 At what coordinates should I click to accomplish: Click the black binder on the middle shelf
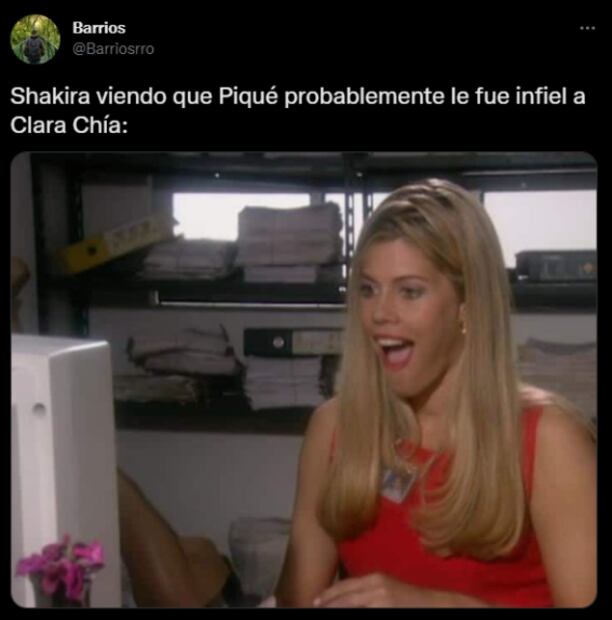[293, 342]
